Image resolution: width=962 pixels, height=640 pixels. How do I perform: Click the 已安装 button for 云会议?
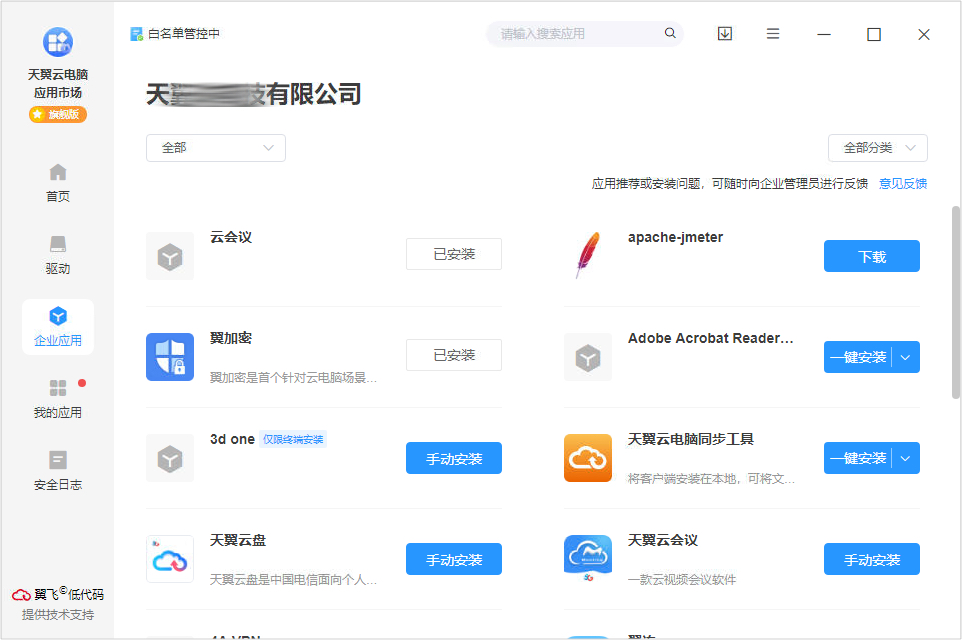point(454,254)
